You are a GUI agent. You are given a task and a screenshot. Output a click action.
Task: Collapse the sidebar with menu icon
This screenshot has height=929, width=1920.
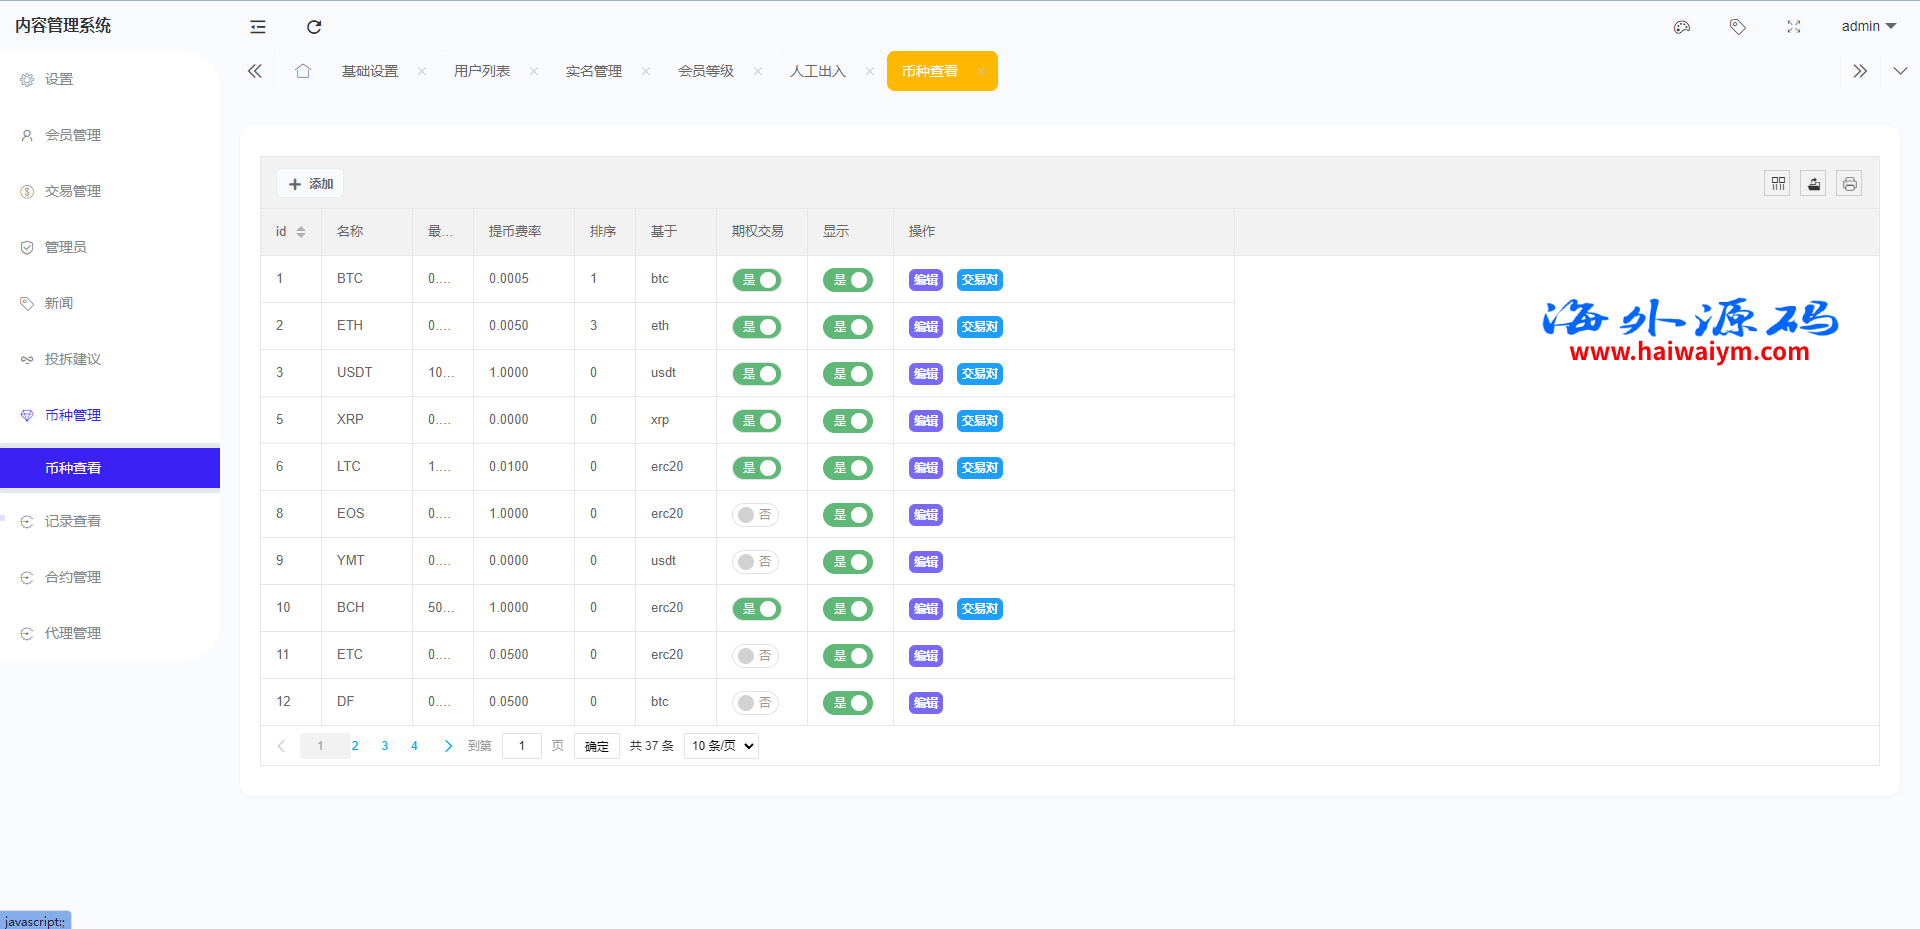(x=258, y=27)
